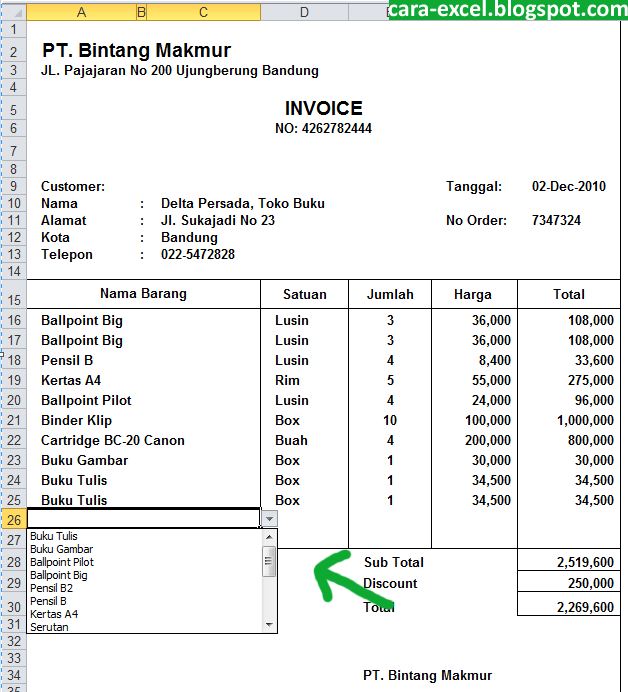Click Cartridge BC-20 Canon item name
The height and width of the screenshot is (692, 628).
(113, 440)
